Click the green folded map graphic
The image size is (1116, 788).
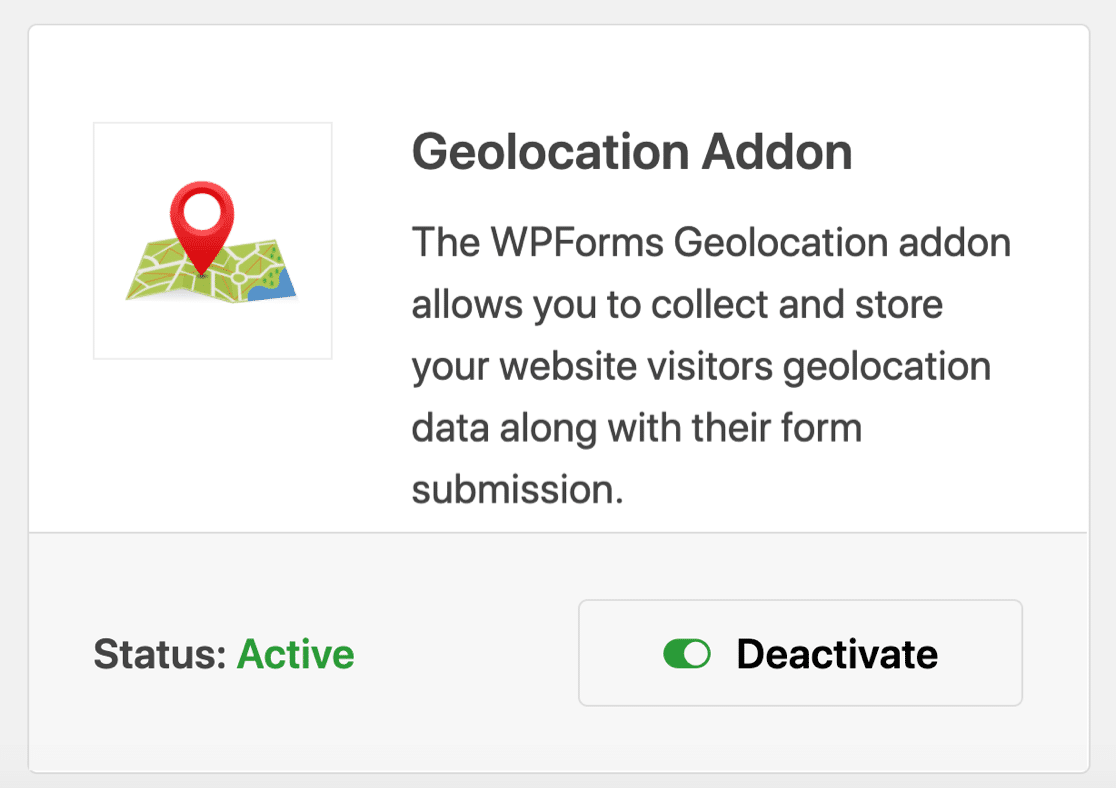coord(175,272)
